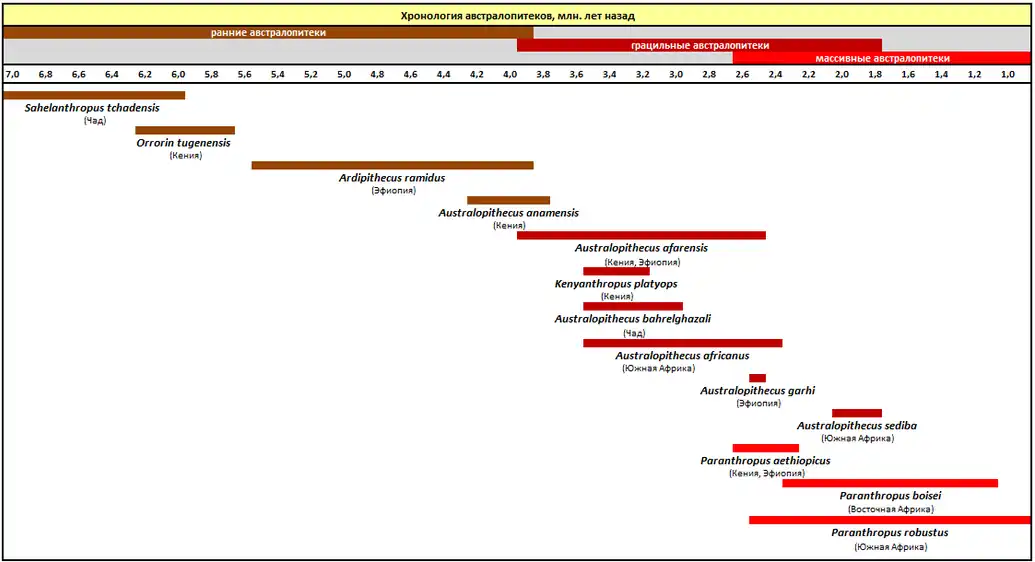Click the Ardipithecus ramidus timeline bar
Image resolution: width=1035 pixels, height=562 pixels.
click(x=392, y=165)
